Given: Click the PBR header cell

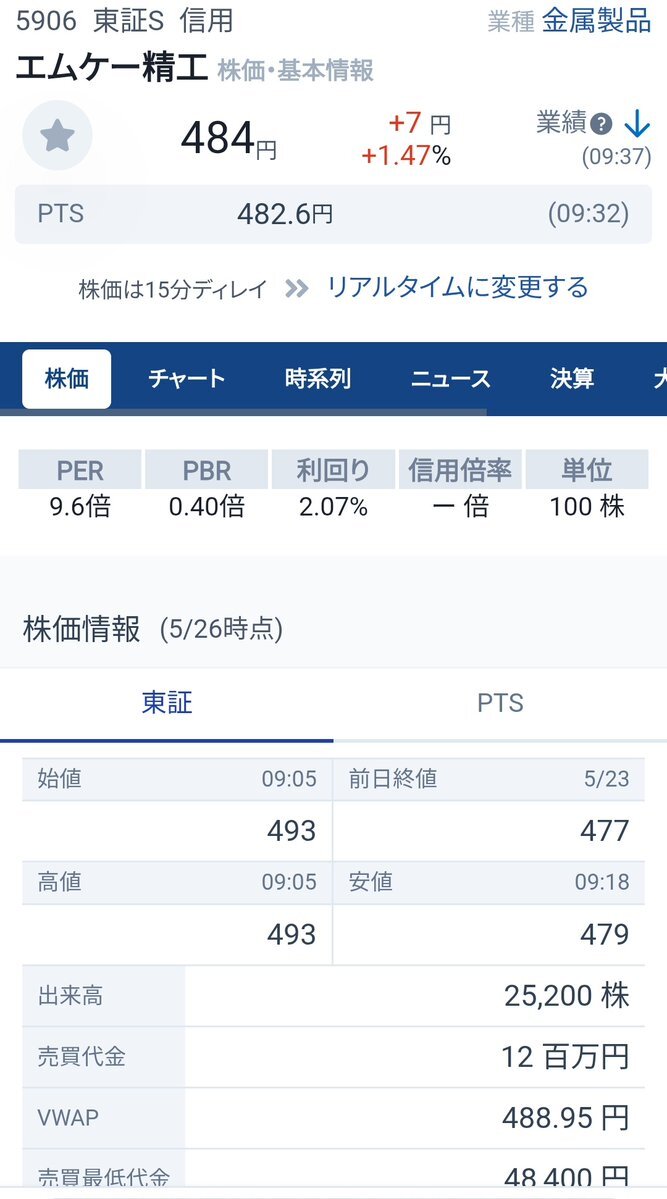Looking at the screenshot, I should click(207, 470).
